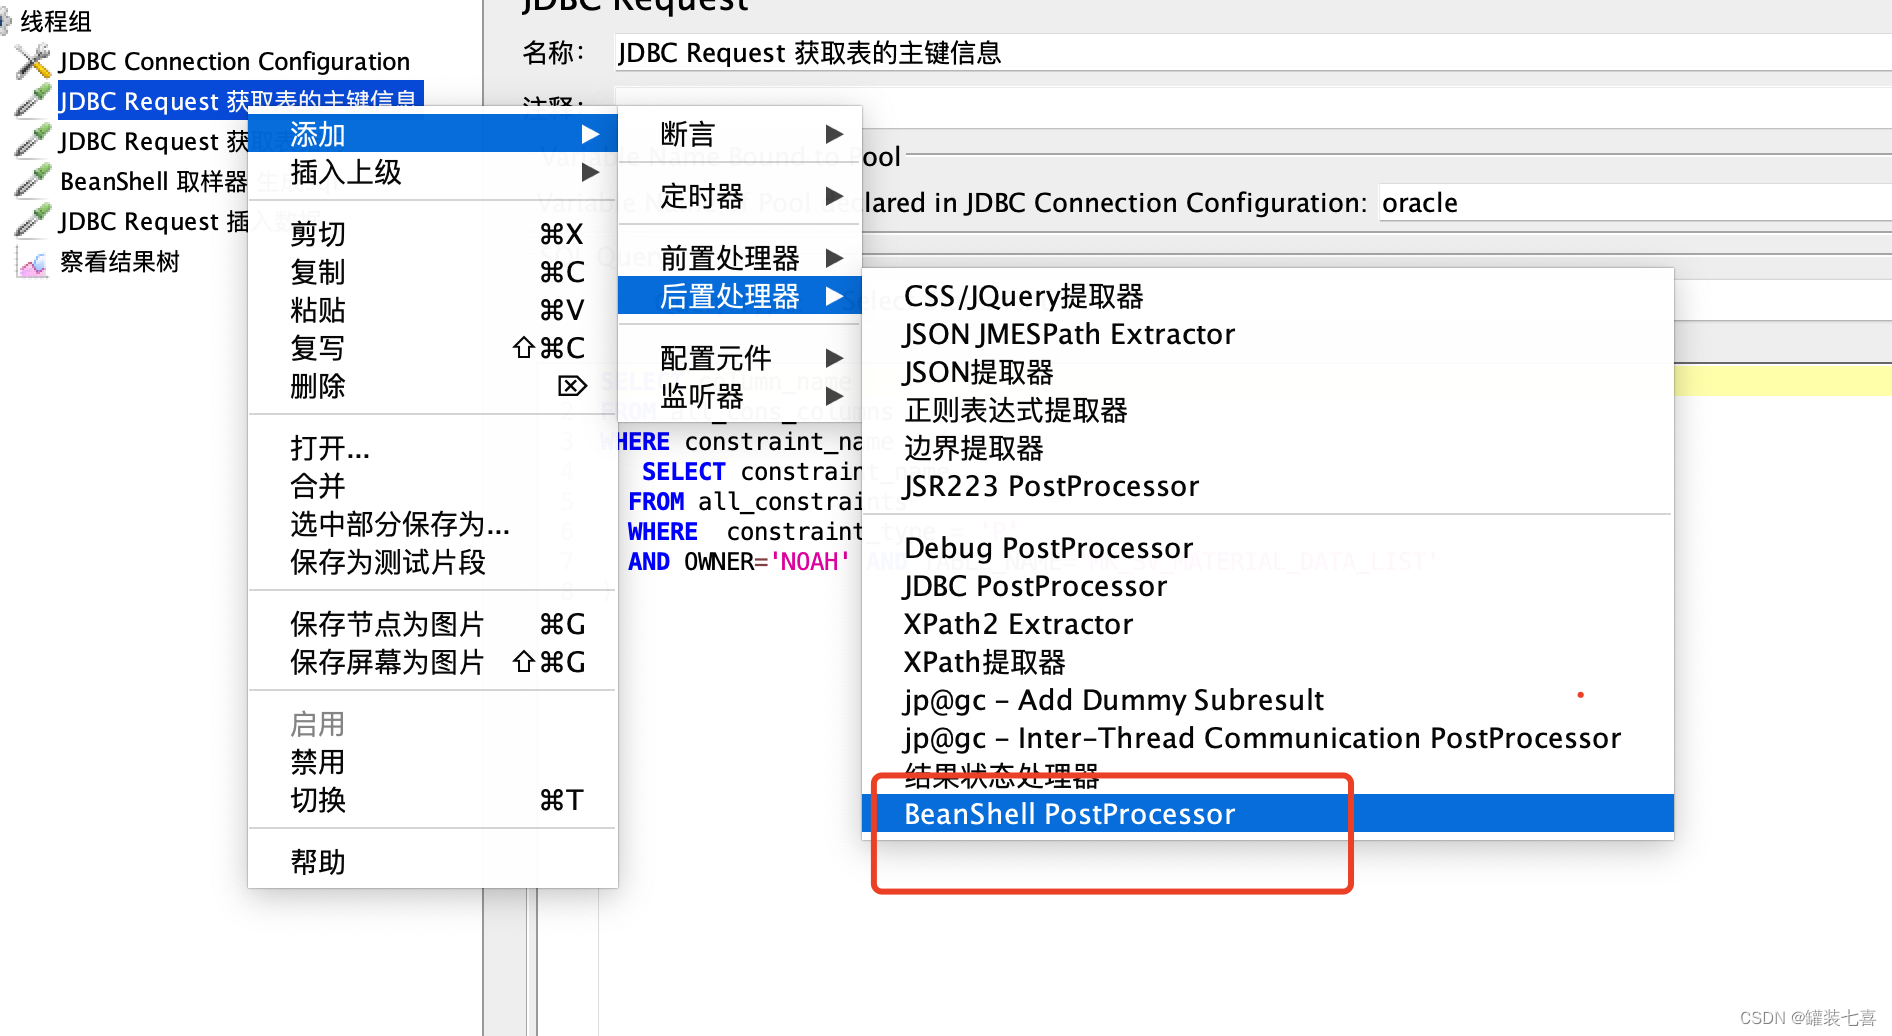This screenshot has width=1892, height=1036.
Task: Open 帮助 from the context menu
Action: 433,862
